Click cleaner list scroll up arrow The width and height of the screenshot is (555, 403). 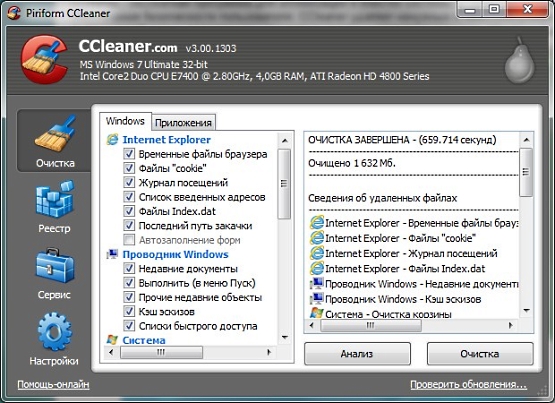285,141
